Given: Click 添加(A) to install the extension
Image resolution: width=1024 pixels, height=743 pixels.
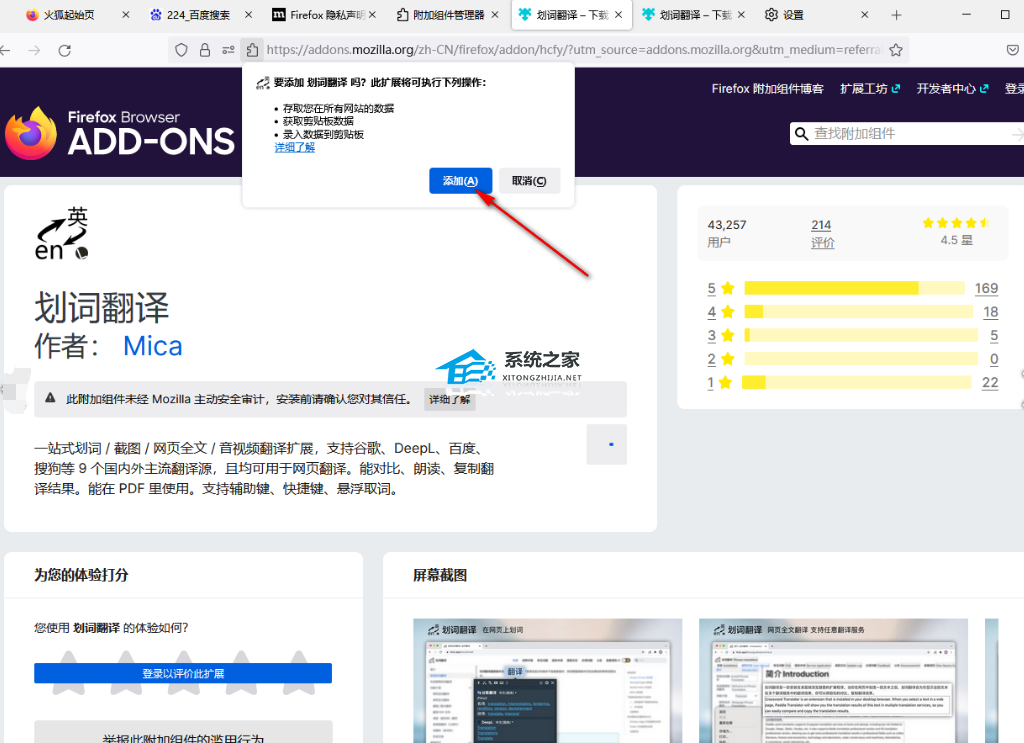Looking at the screenshot, I should (460, 181).
